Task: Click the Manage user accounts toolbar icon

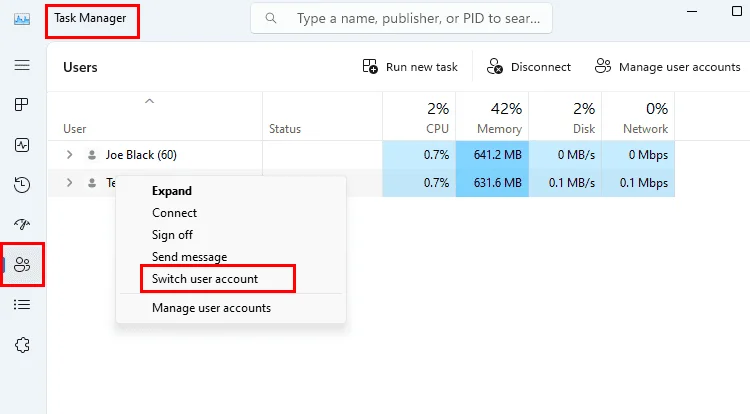Action: click(603, 66)
